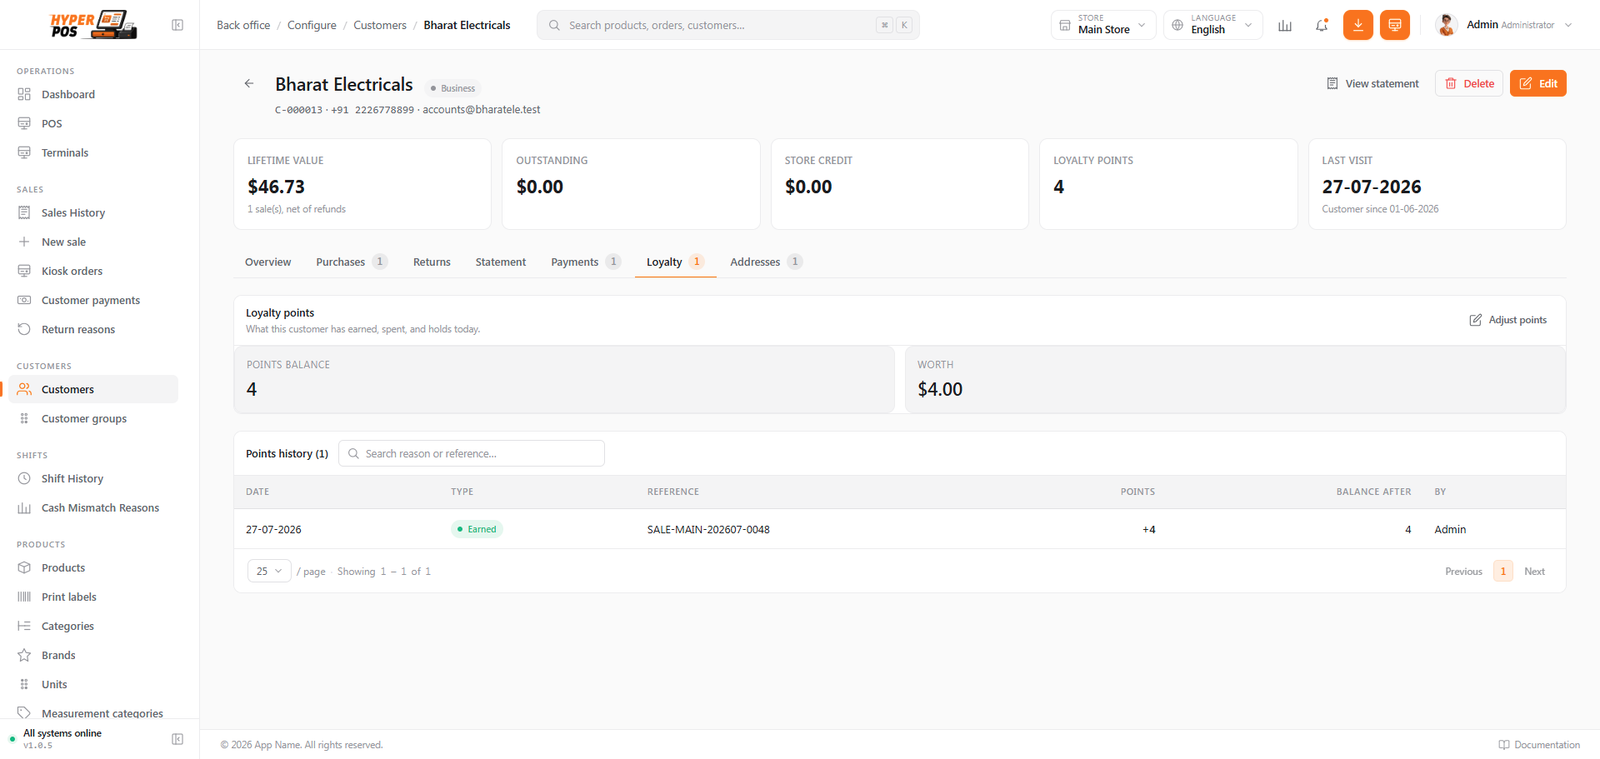1600x759 pixels.
Task: Open the reports chart icon in header
Action: 1285,25
